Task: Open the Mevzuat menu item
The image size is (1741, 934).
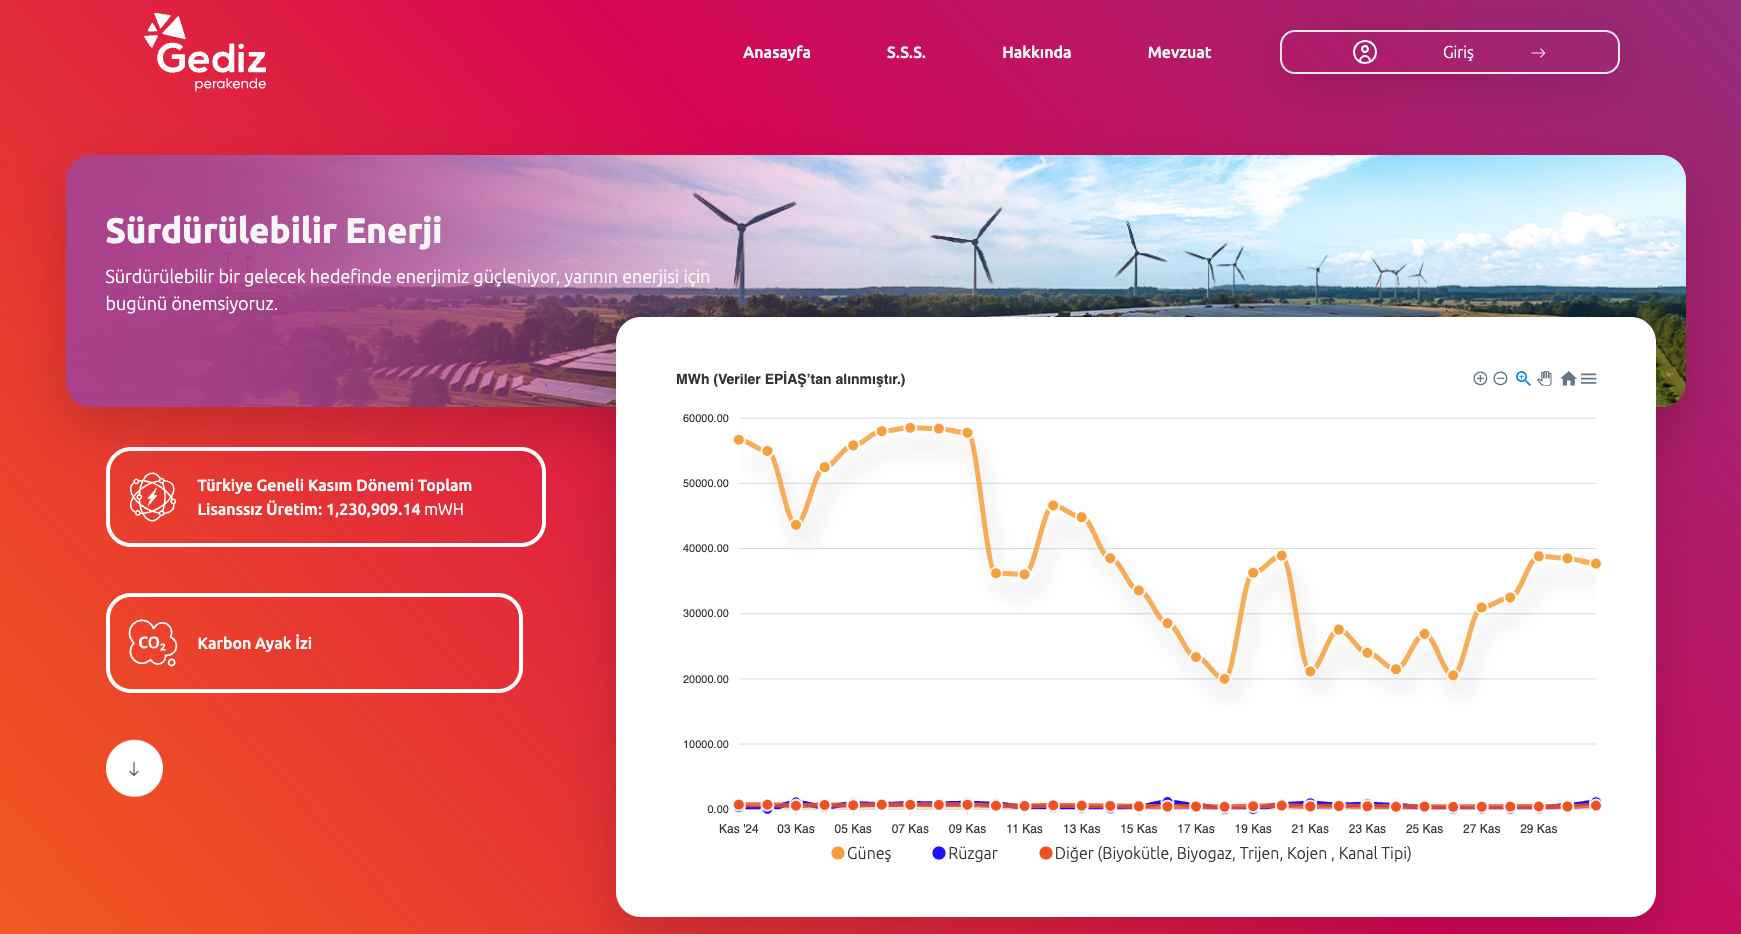Action: click(1179, 52)
